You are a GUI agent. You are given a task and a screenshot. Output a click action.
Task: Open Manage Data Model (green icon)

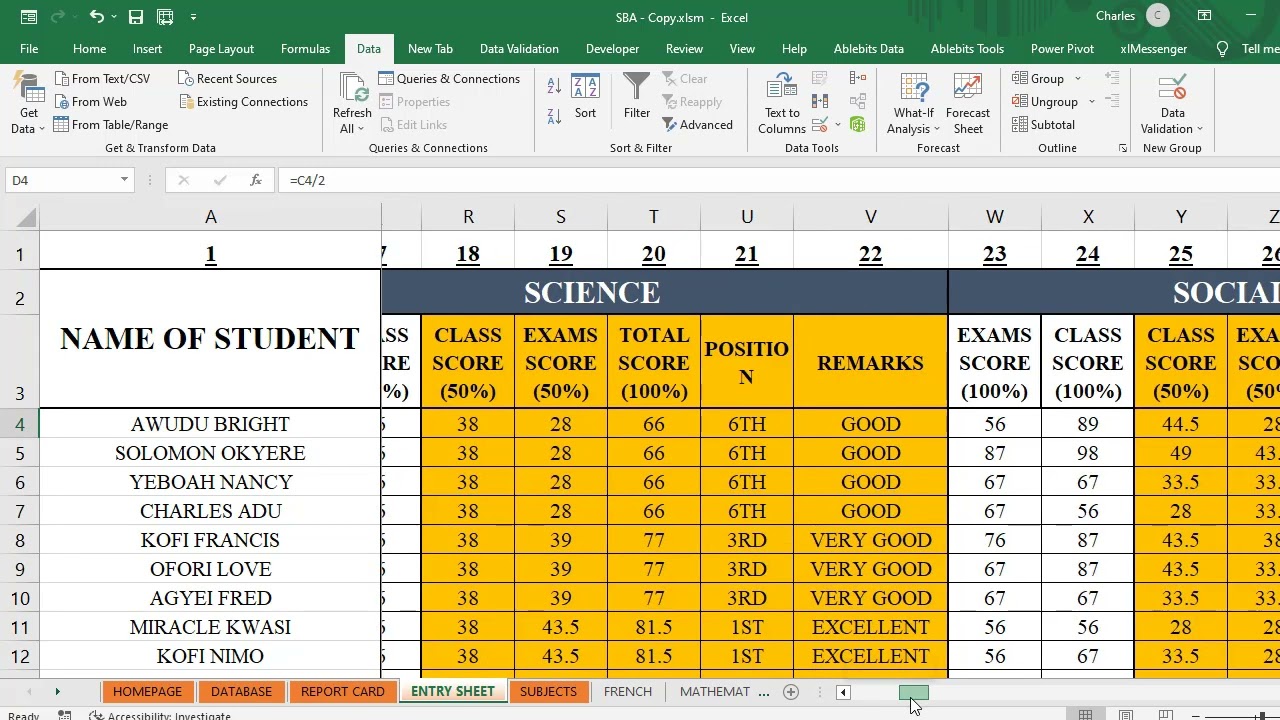(858, 124)
